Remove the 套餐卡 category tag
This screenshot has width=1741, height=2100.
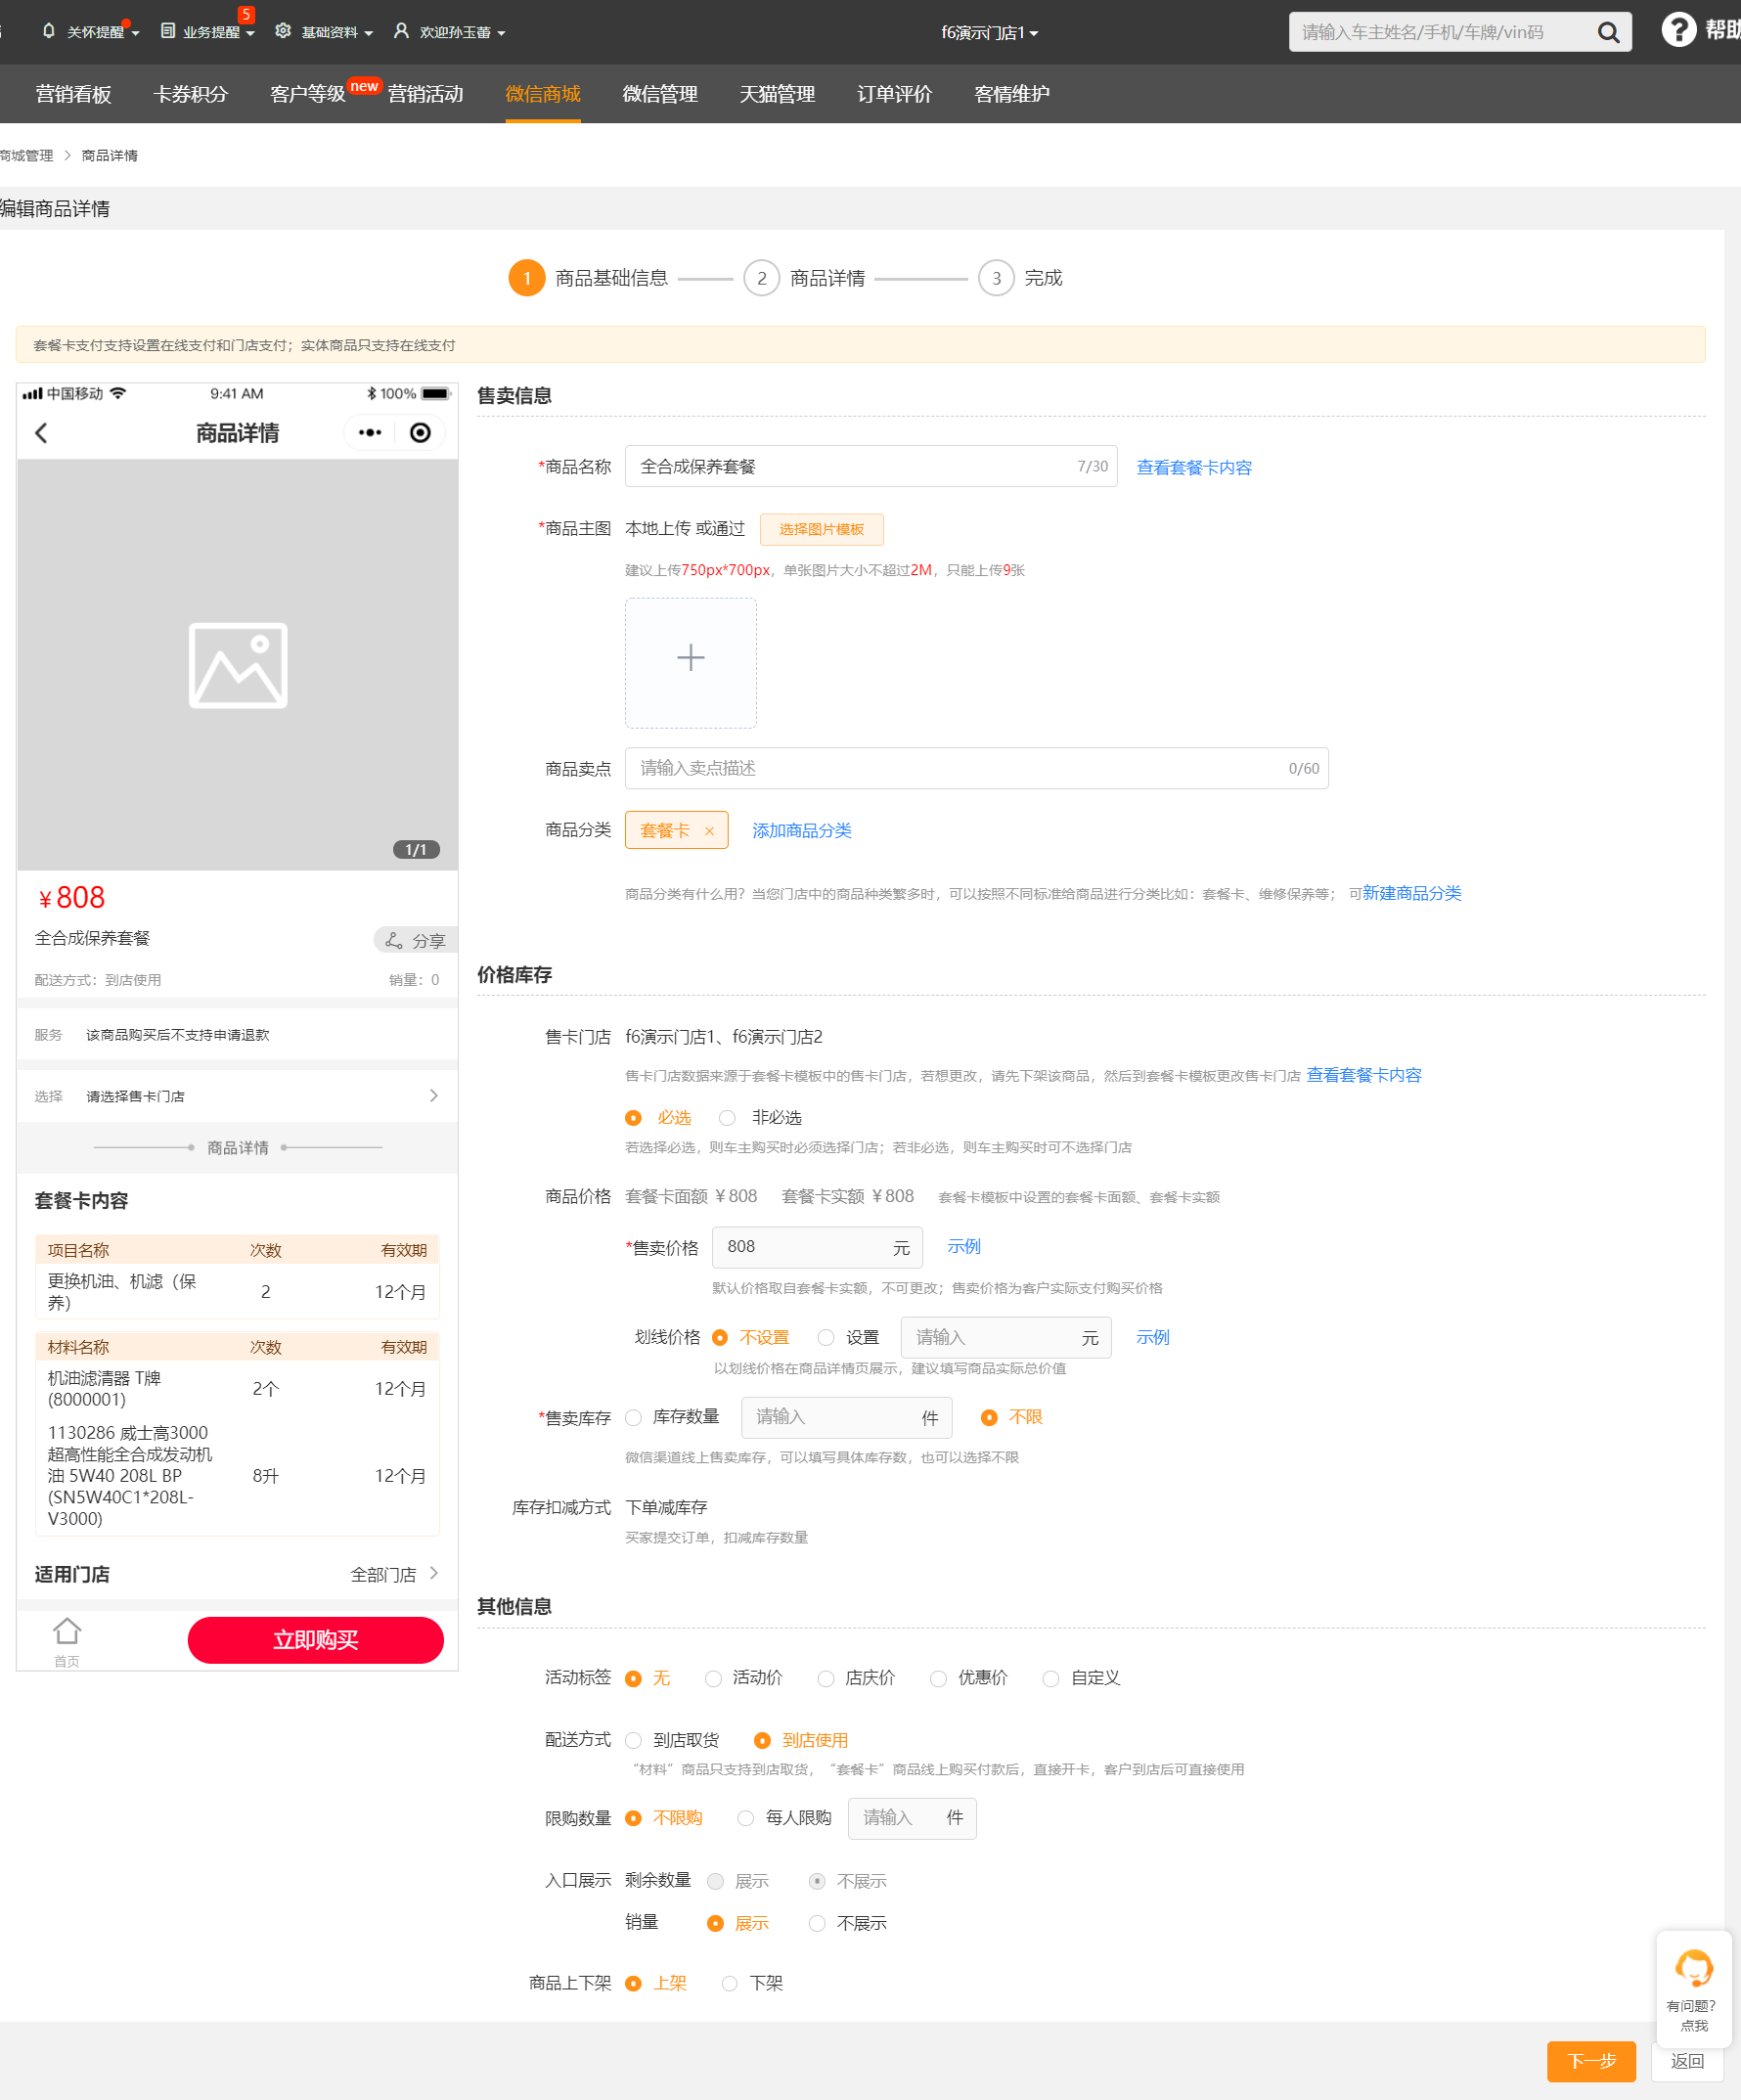[709, 831]
